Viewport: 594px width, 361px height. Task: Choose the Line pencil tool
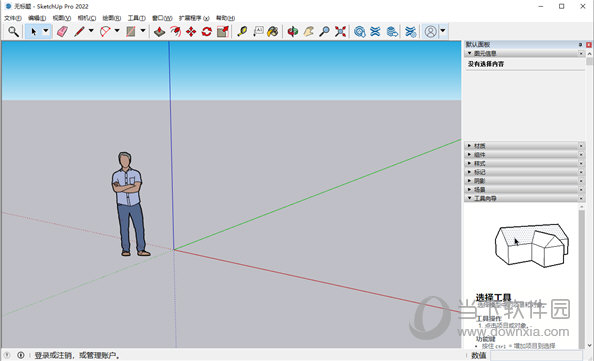(x=79, y=31)
